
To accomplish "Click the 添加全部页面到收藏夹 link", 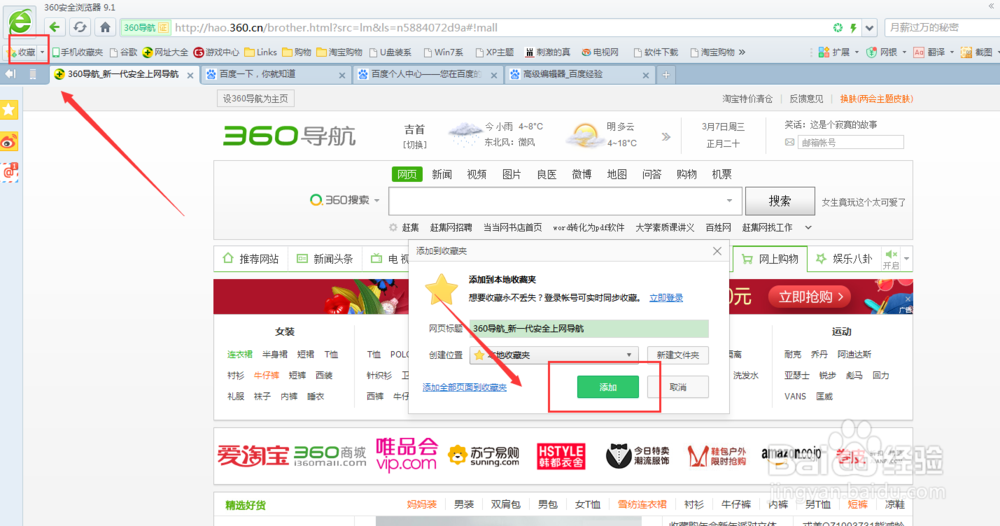I will [464, 387].
